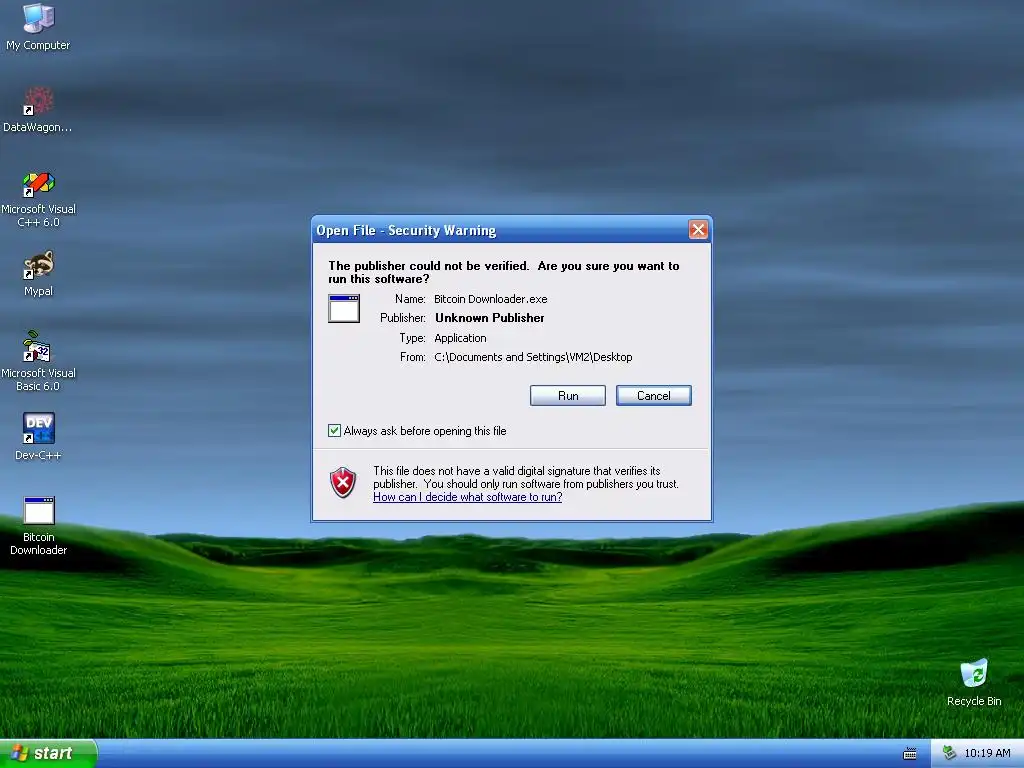Click the path 'C:\Documents and Settings\VM2\Desktop'
Screen dimensions: 1024x768
click(533, 357)
